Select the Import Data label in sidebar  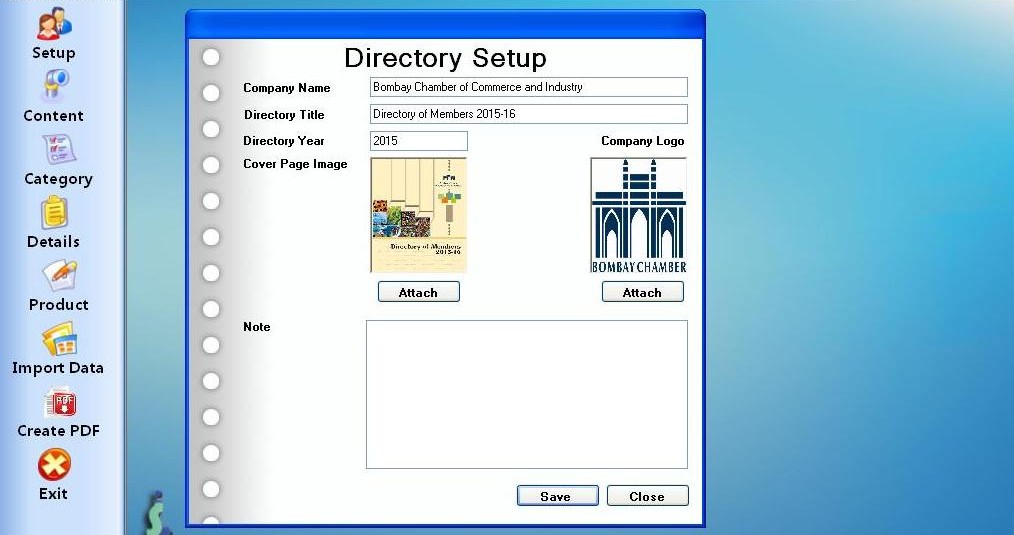click(x=58, y=368)
